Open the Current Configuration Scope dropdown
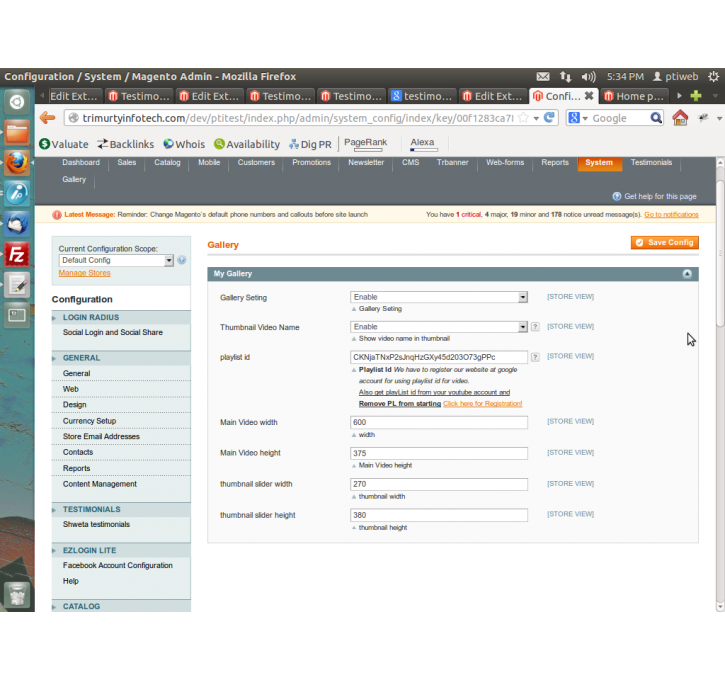Screen dimensions: 725x680 point(116,260)
